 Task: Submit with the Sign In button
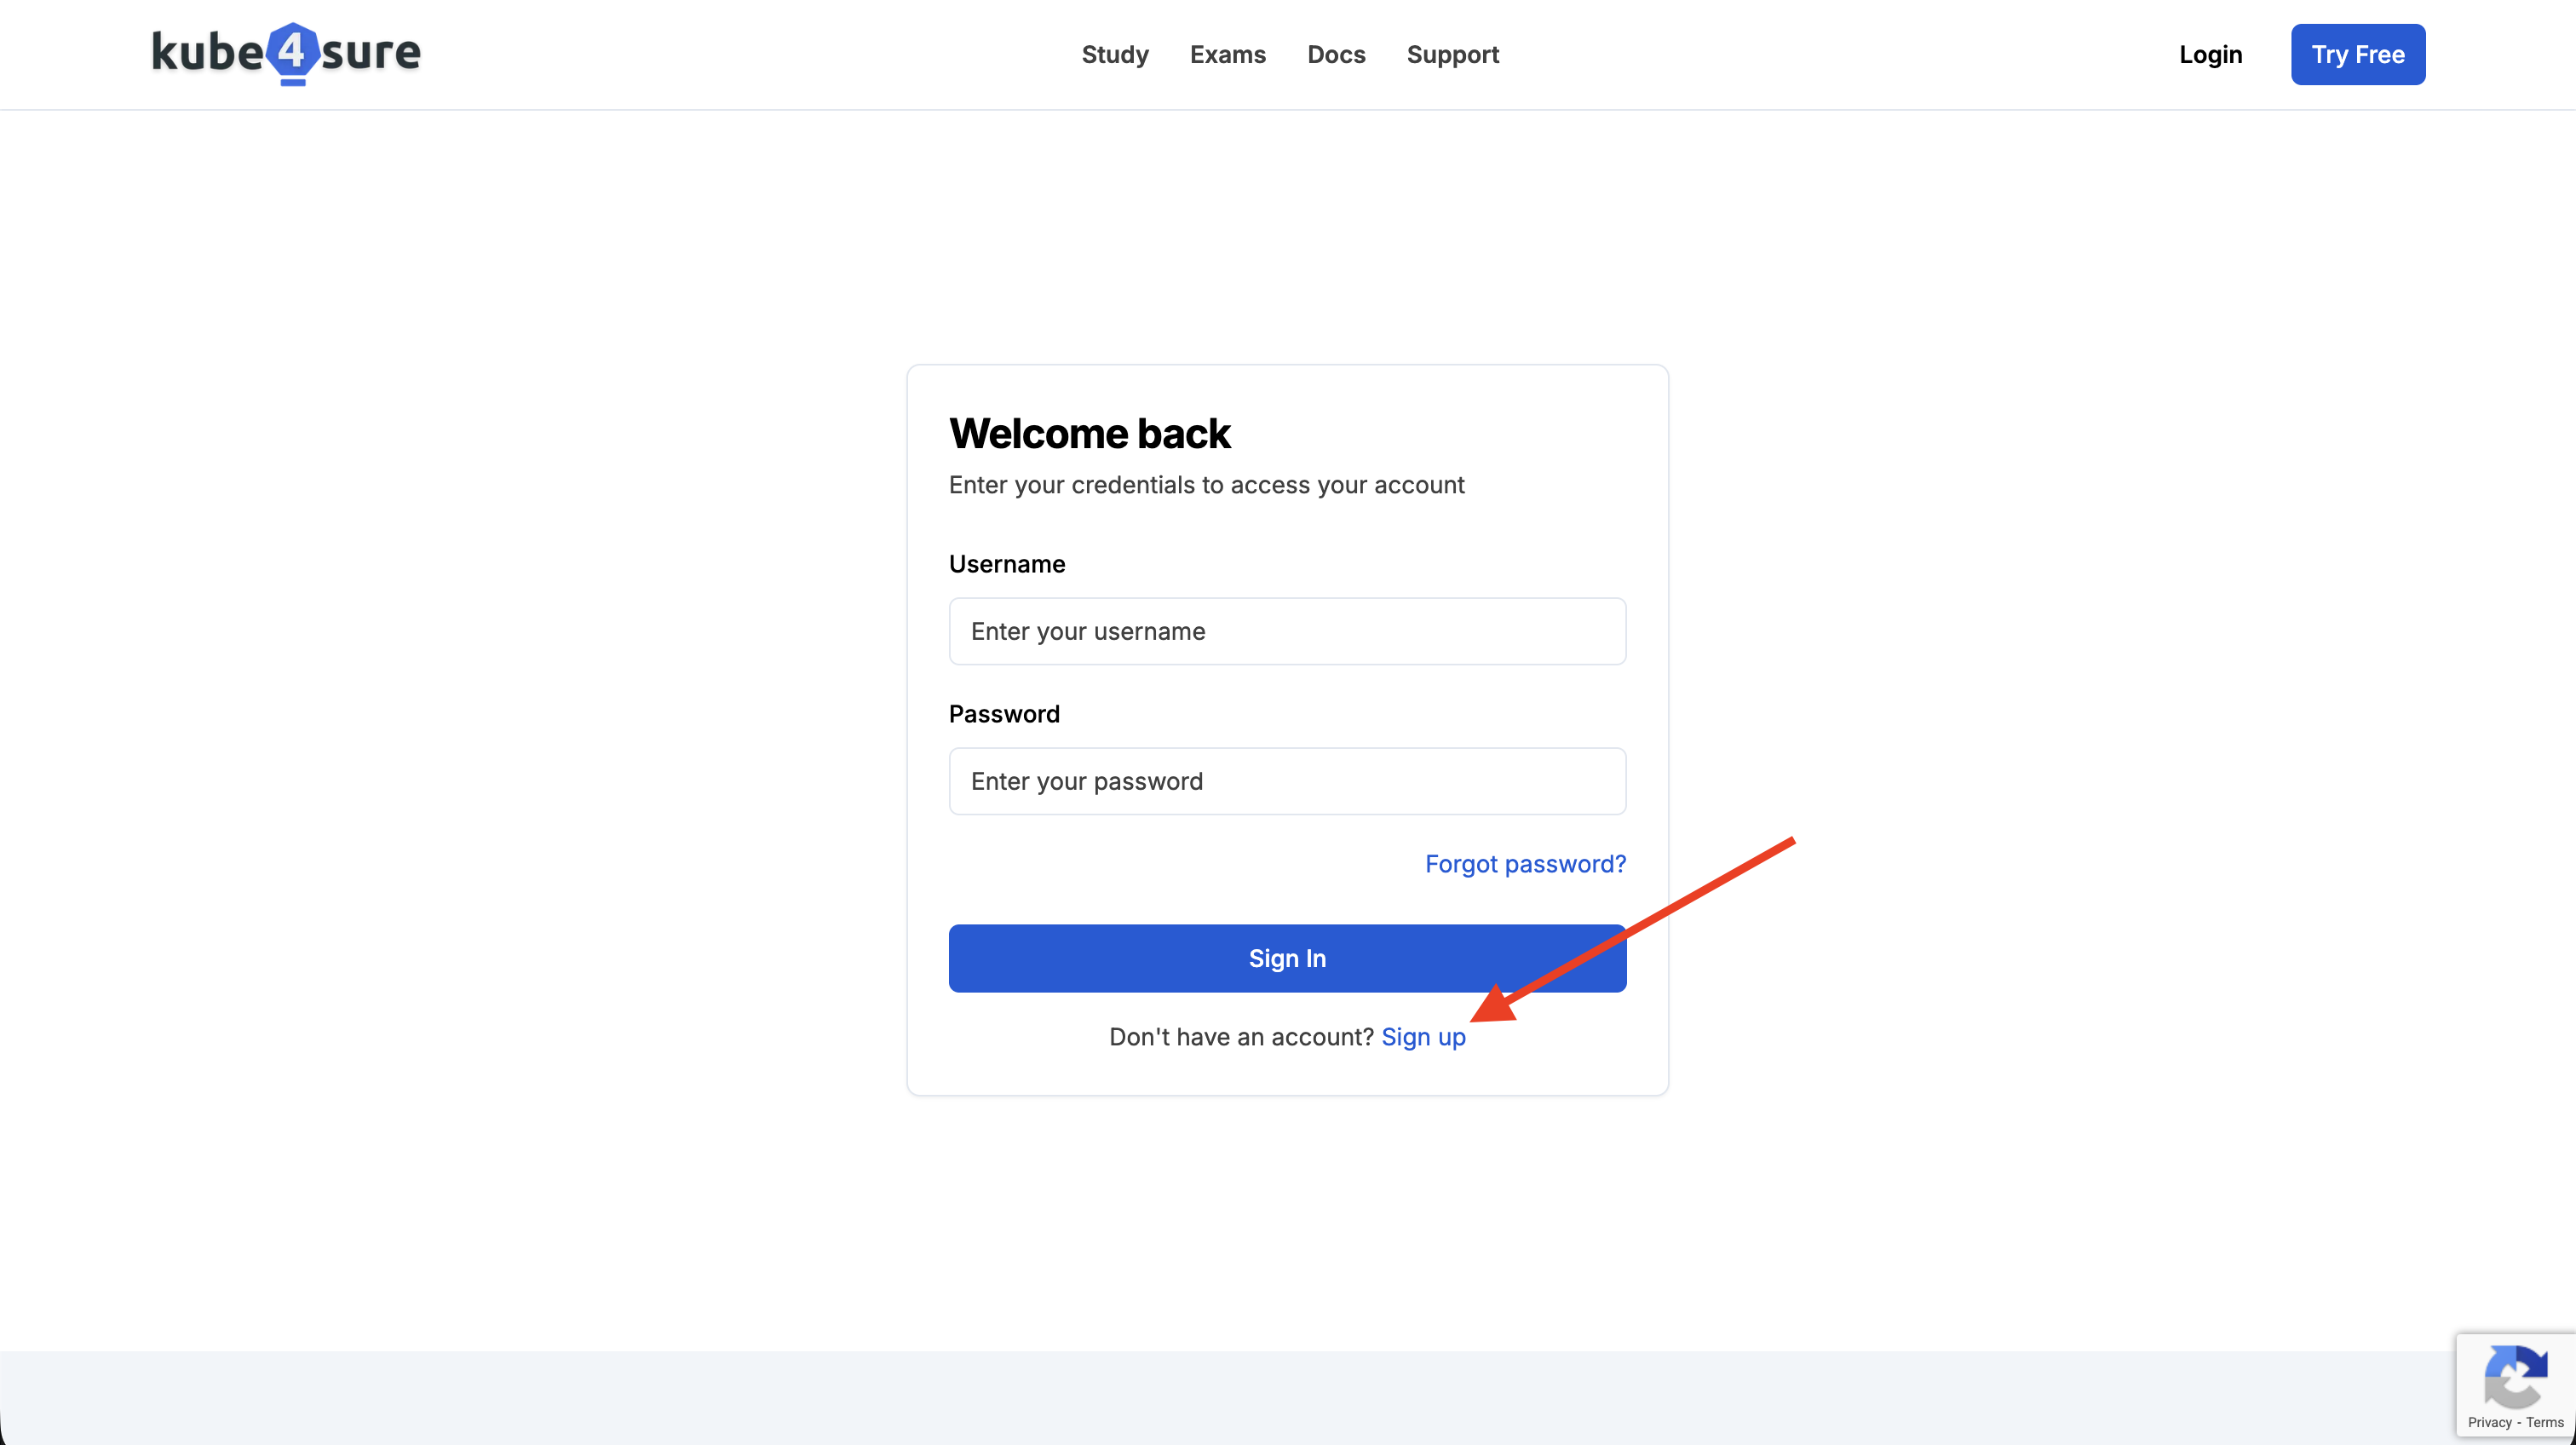click(1287, 958)
